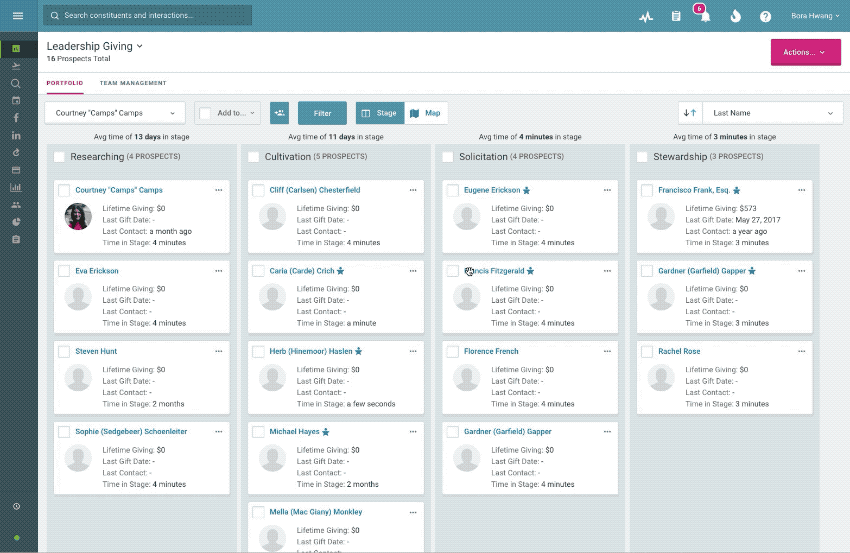This screenshot has height=553, width=850.
Task: Expand the Last Name sort dropdown
Action: (x=771, y=113)
